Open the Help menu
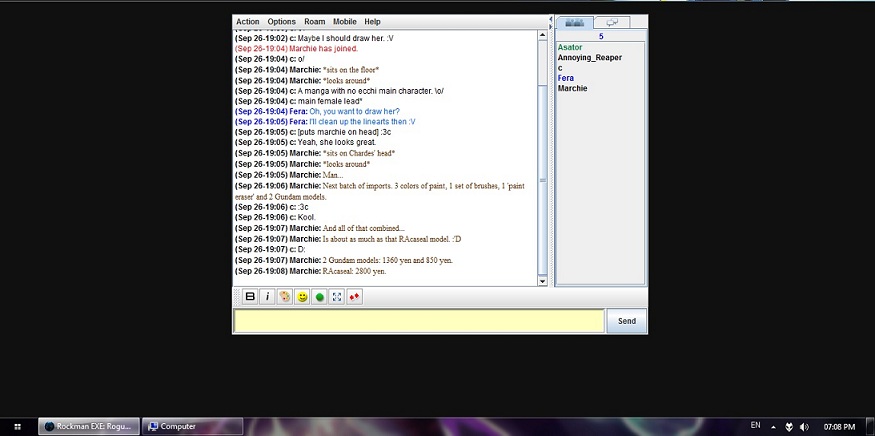875x436 pixels. (372, 22)
